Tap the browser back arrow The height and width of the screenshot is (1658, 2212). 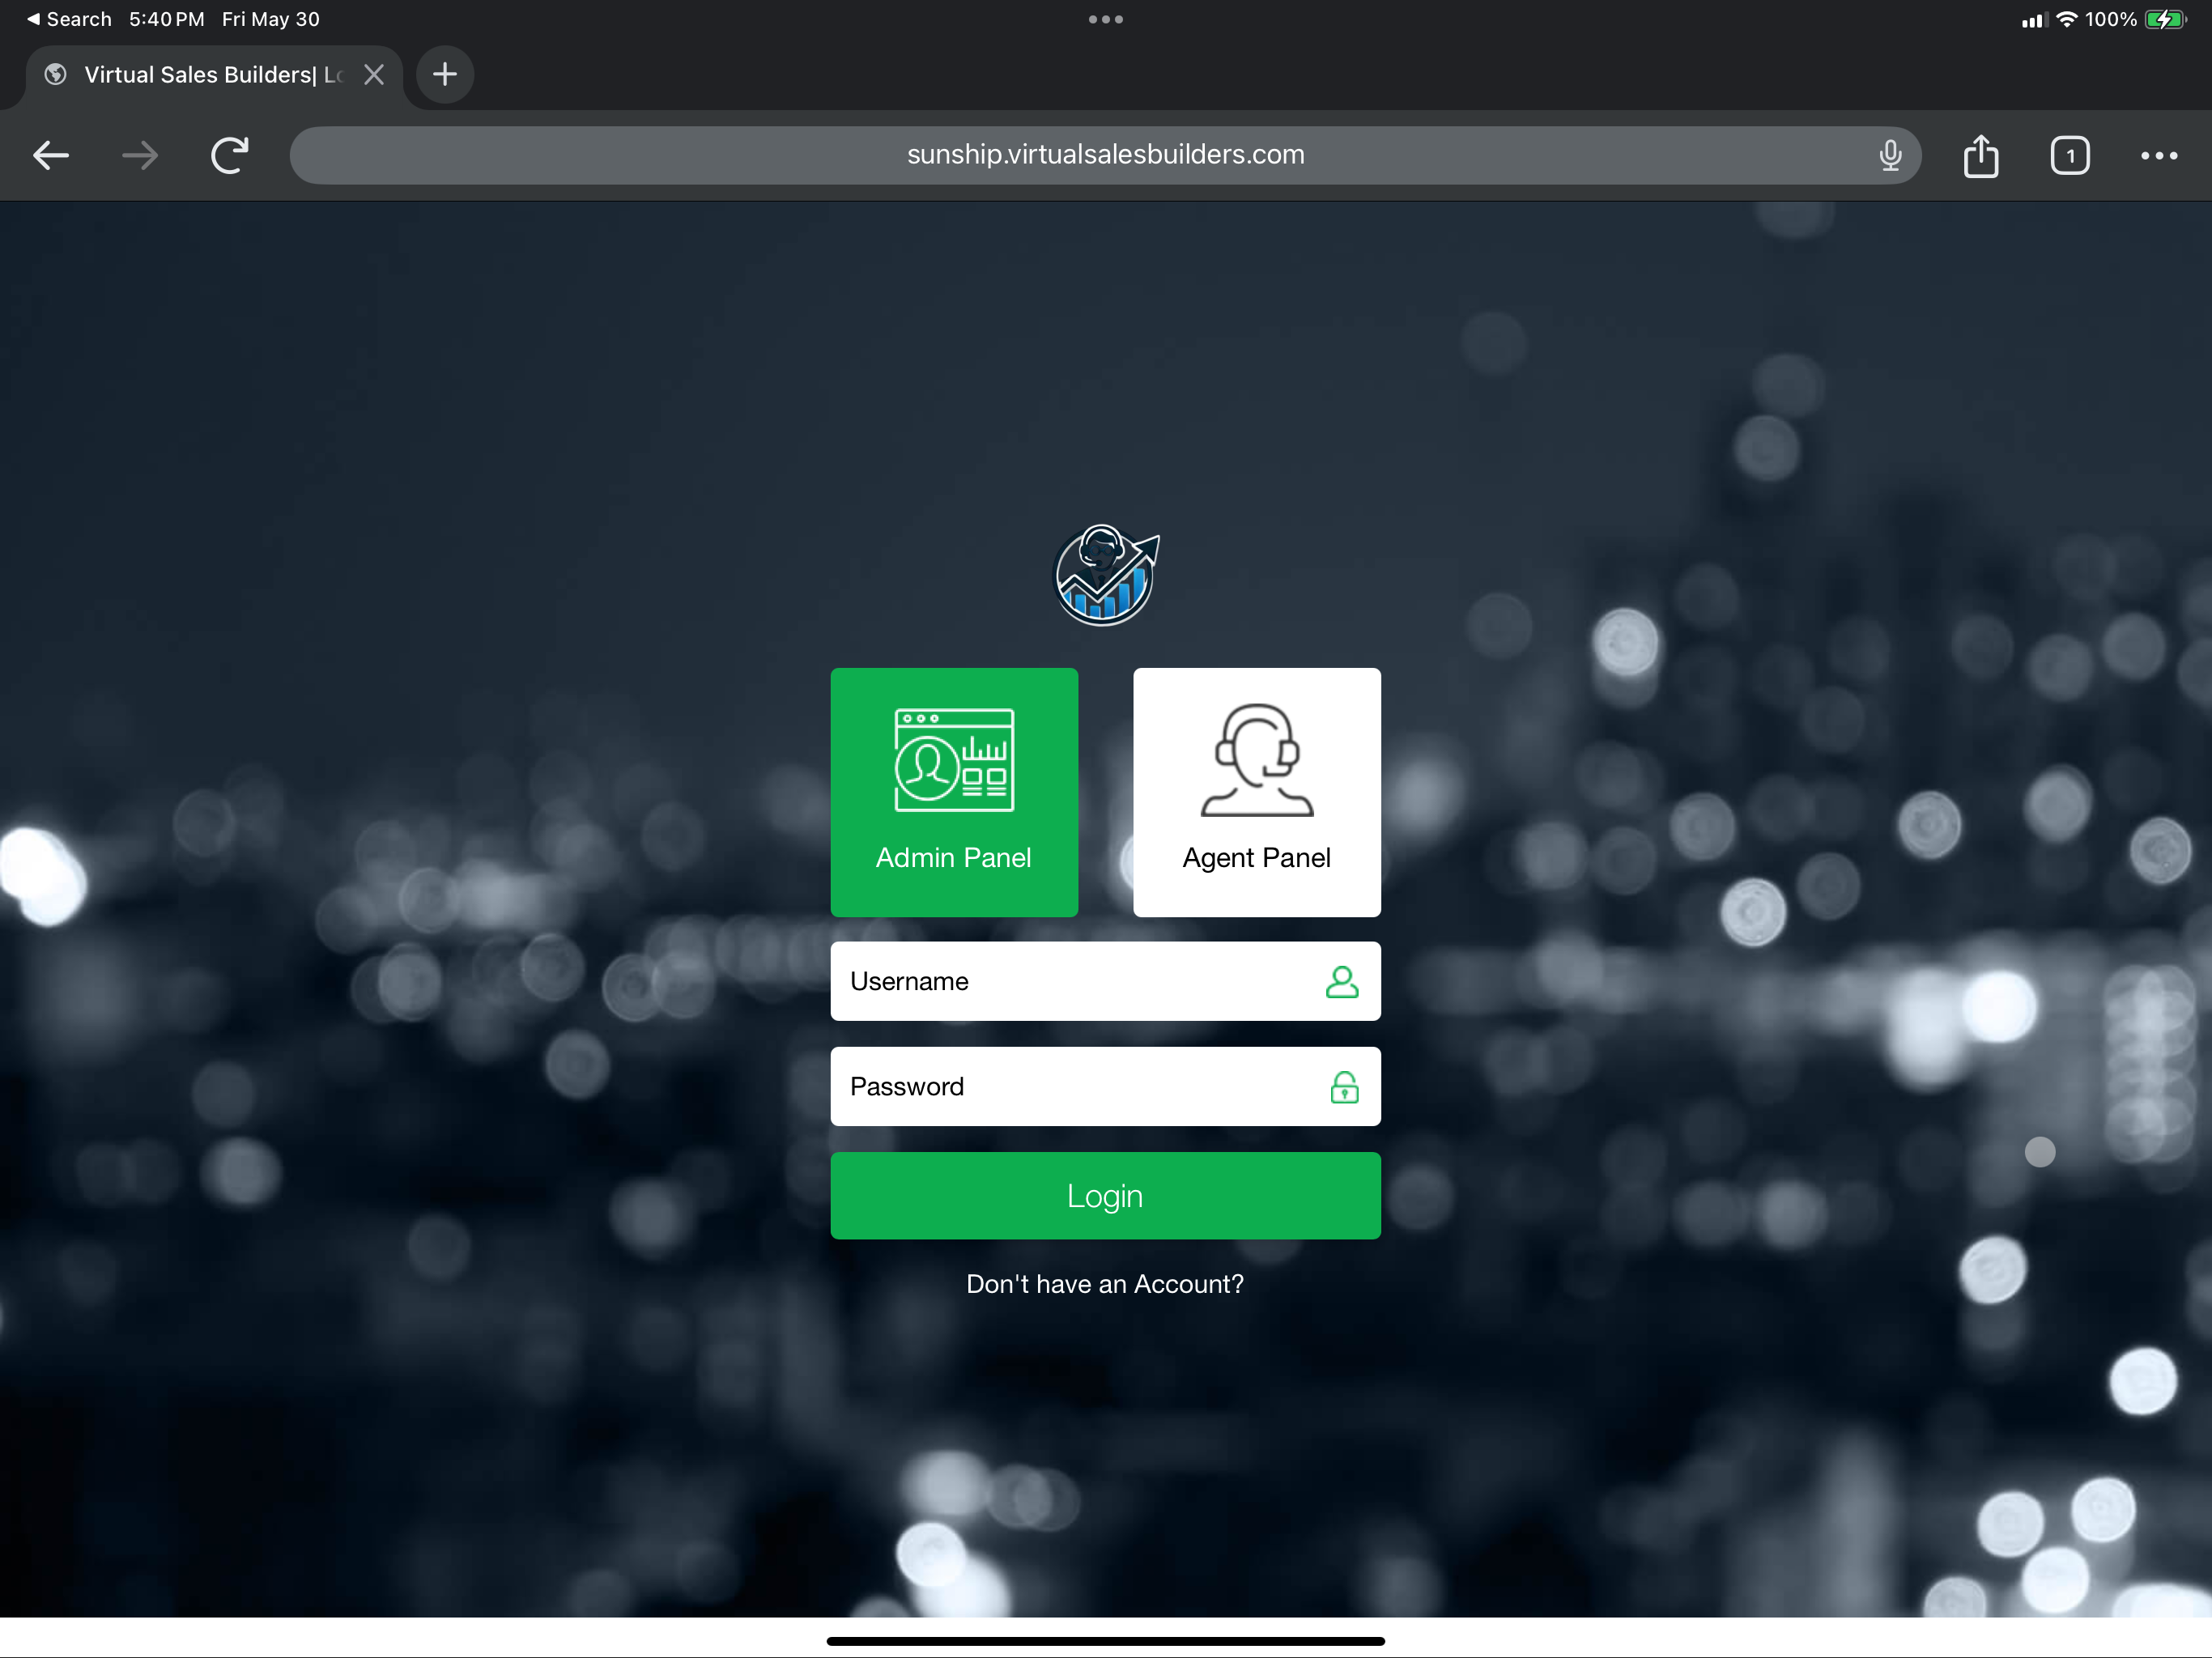click(x=51, y=155)
